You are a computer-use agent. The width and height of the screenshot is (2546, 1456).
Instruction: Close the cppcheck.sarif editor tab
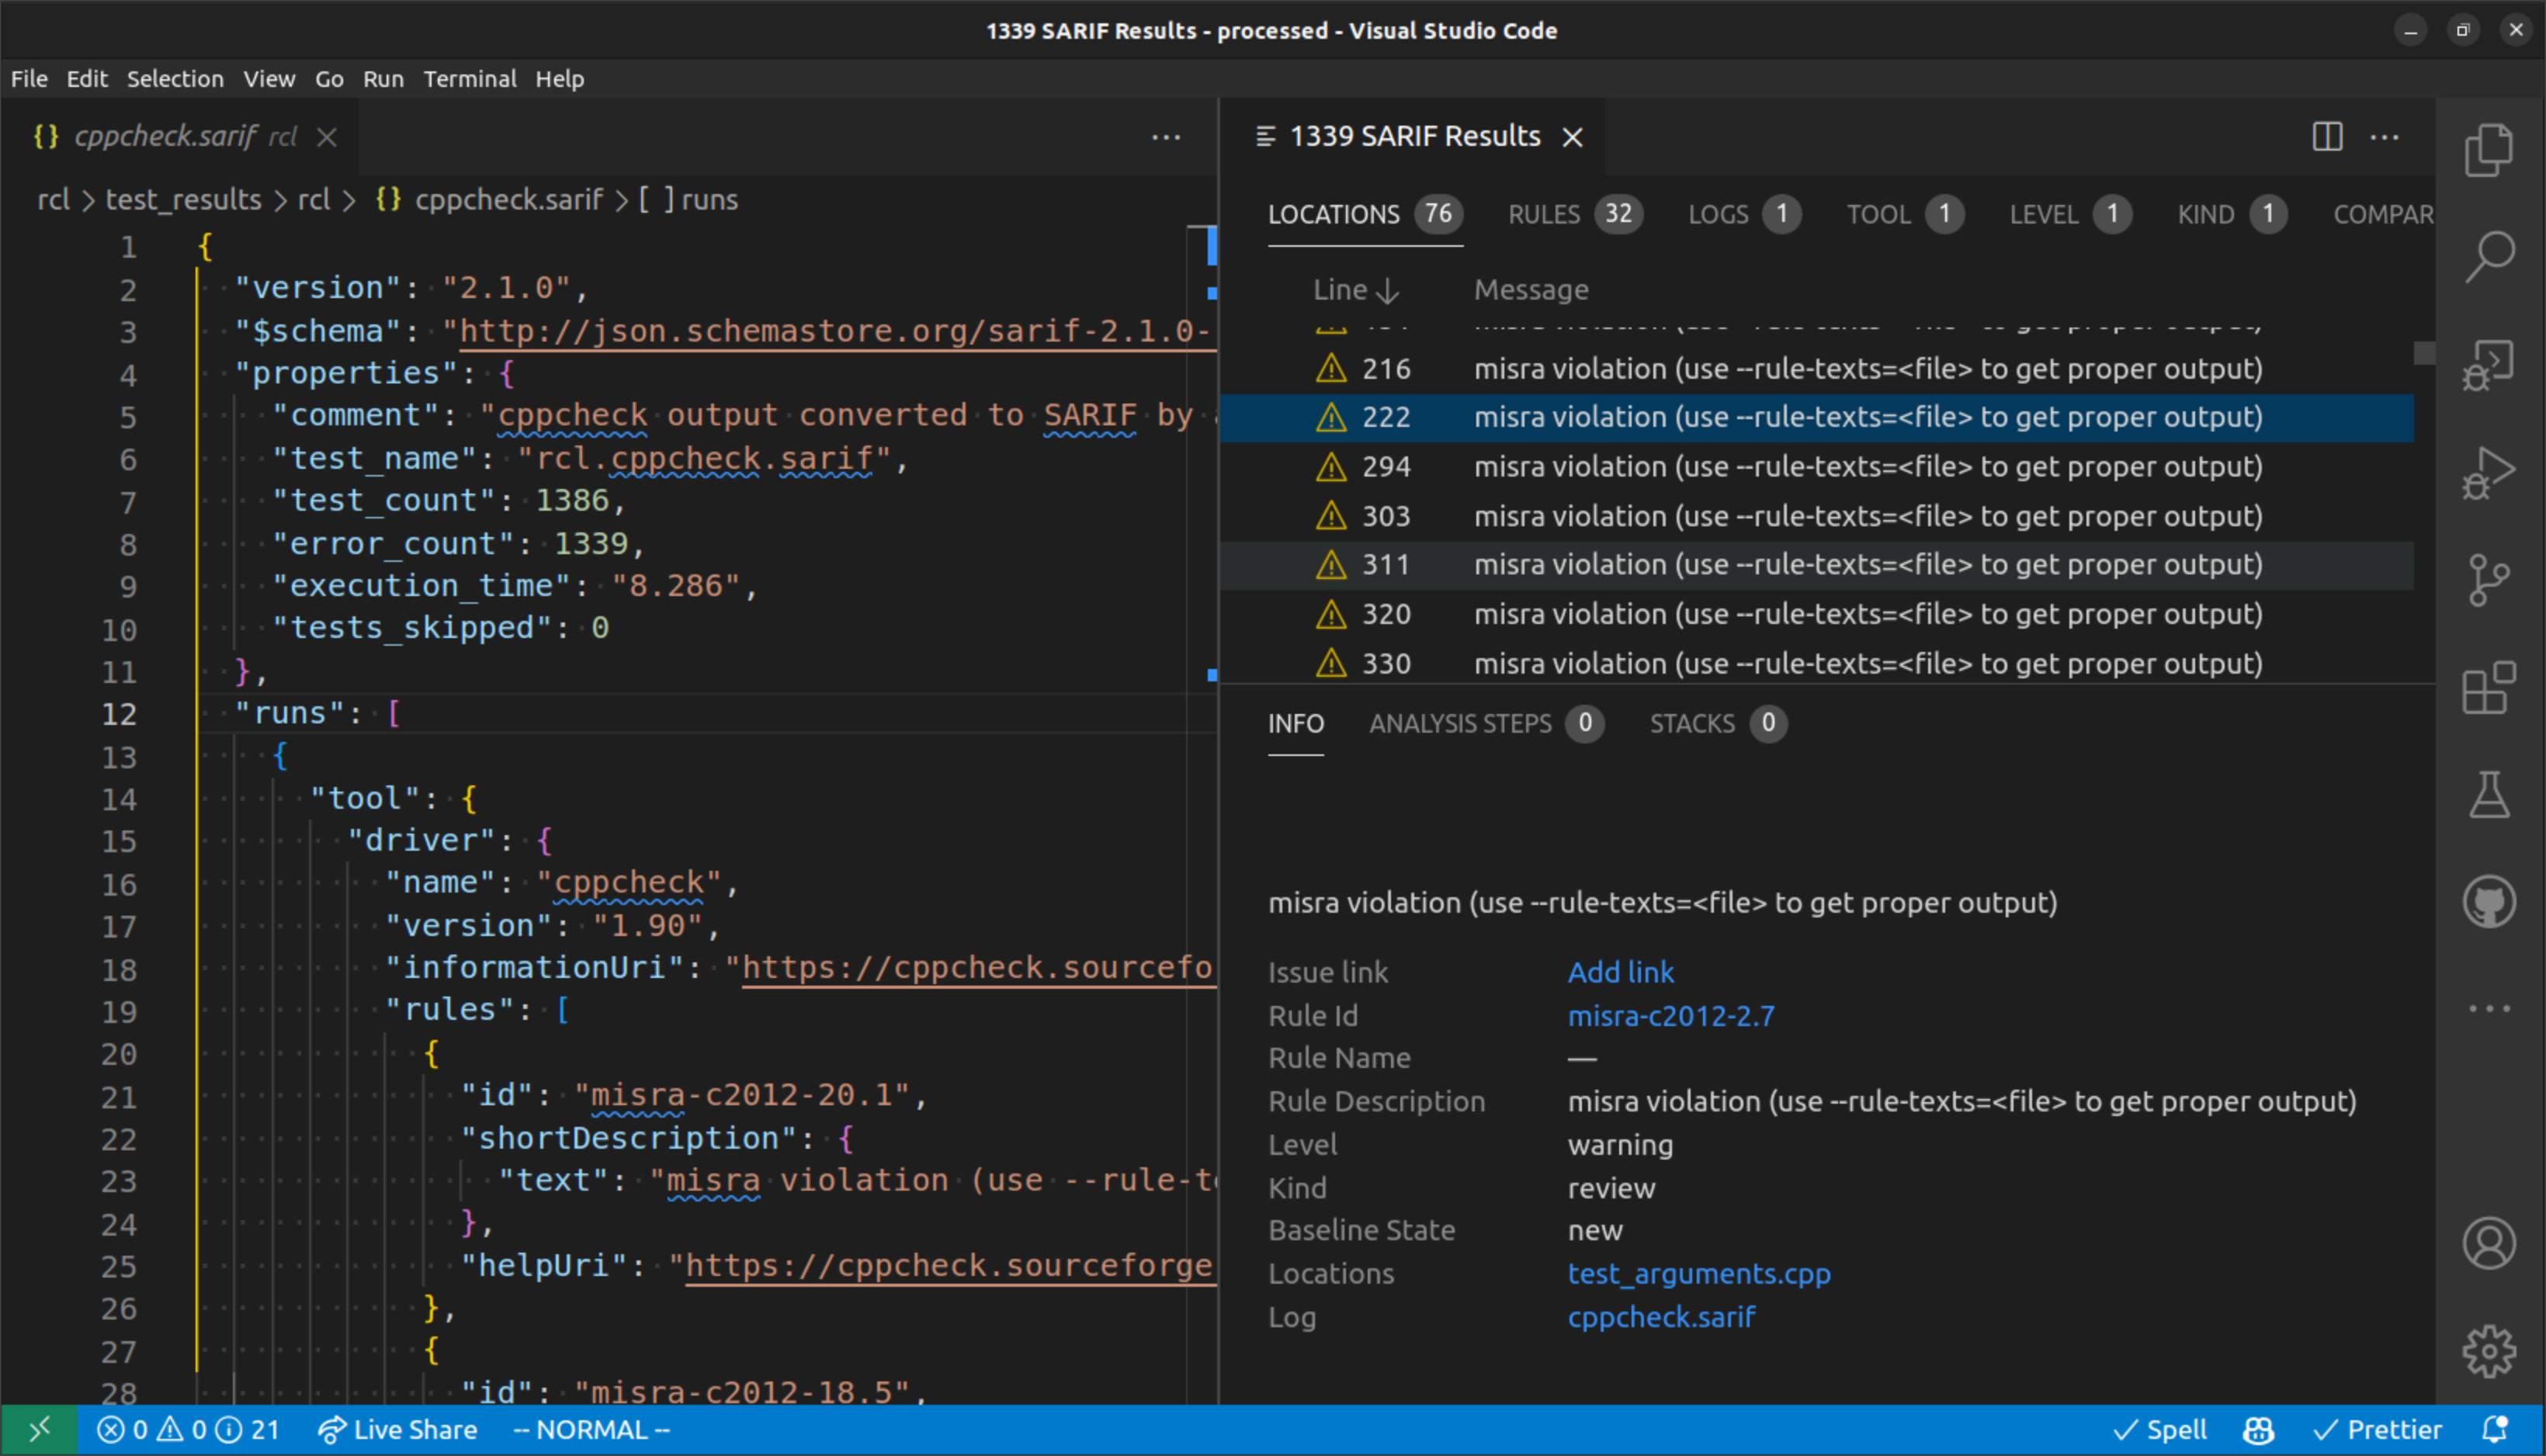(327, 137)
